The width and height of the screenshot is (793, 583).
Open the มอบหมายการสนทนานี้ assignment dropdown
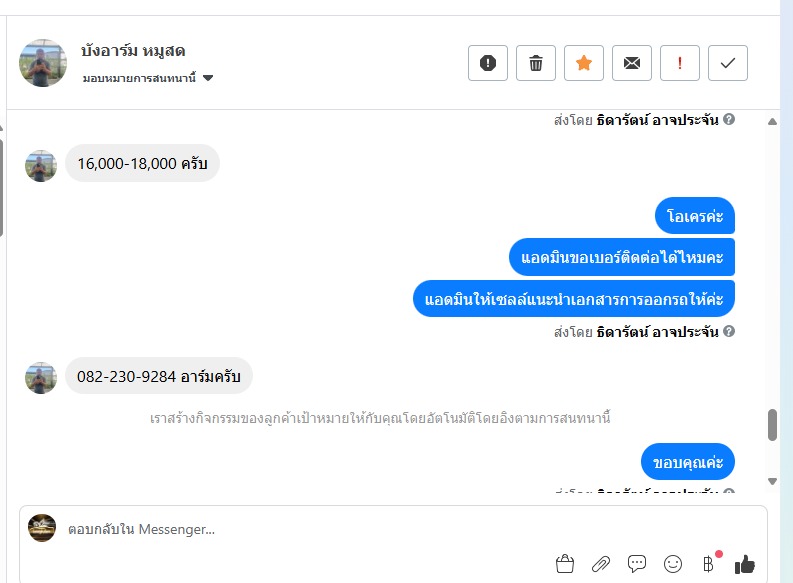pos(148,78)
